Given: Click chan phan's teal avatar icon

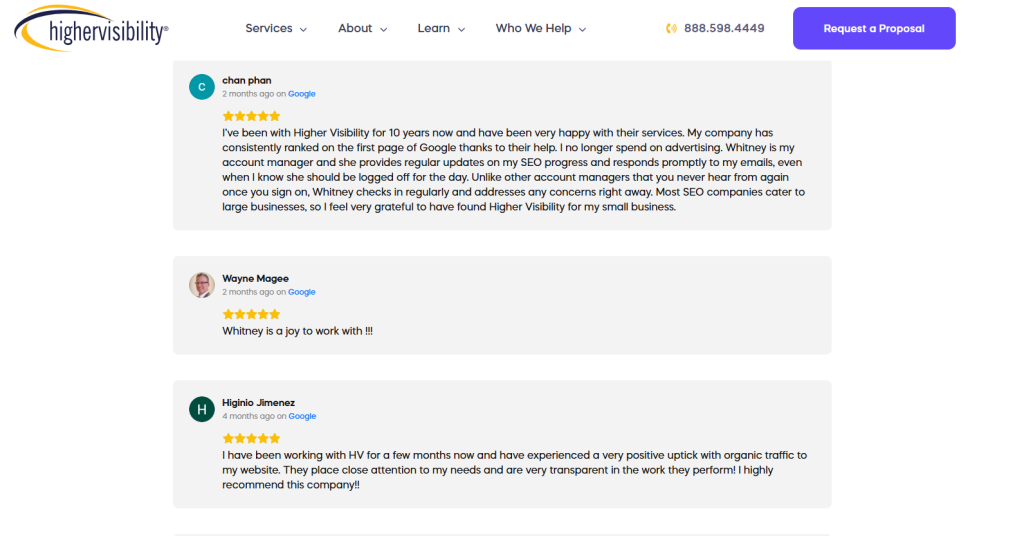Looking at the screenshot, I should click(x=202, y=87).
